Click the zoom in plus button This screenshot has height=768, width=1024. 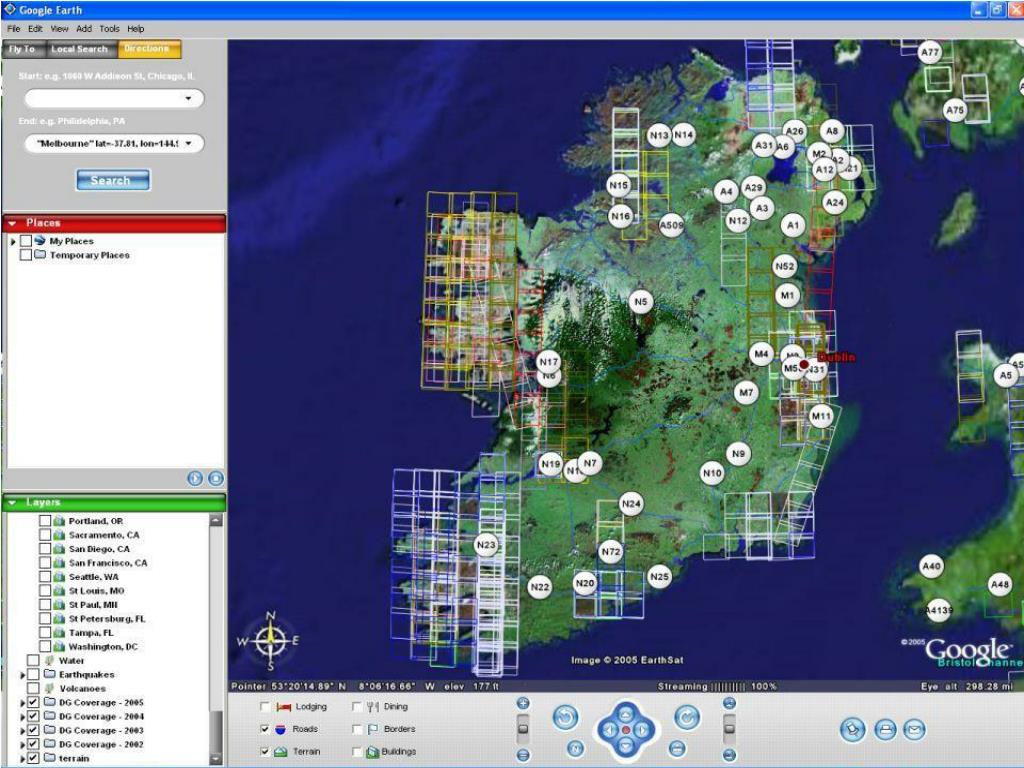point(523,703)
